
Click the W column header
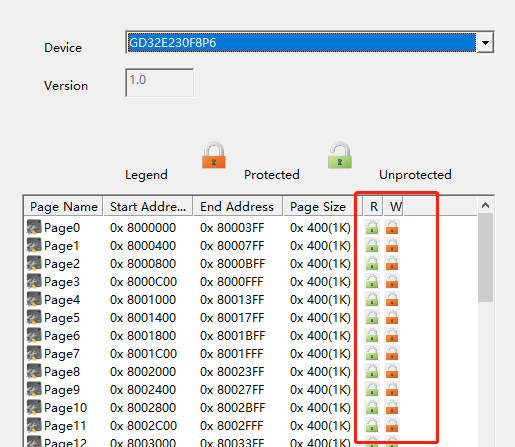393,207
